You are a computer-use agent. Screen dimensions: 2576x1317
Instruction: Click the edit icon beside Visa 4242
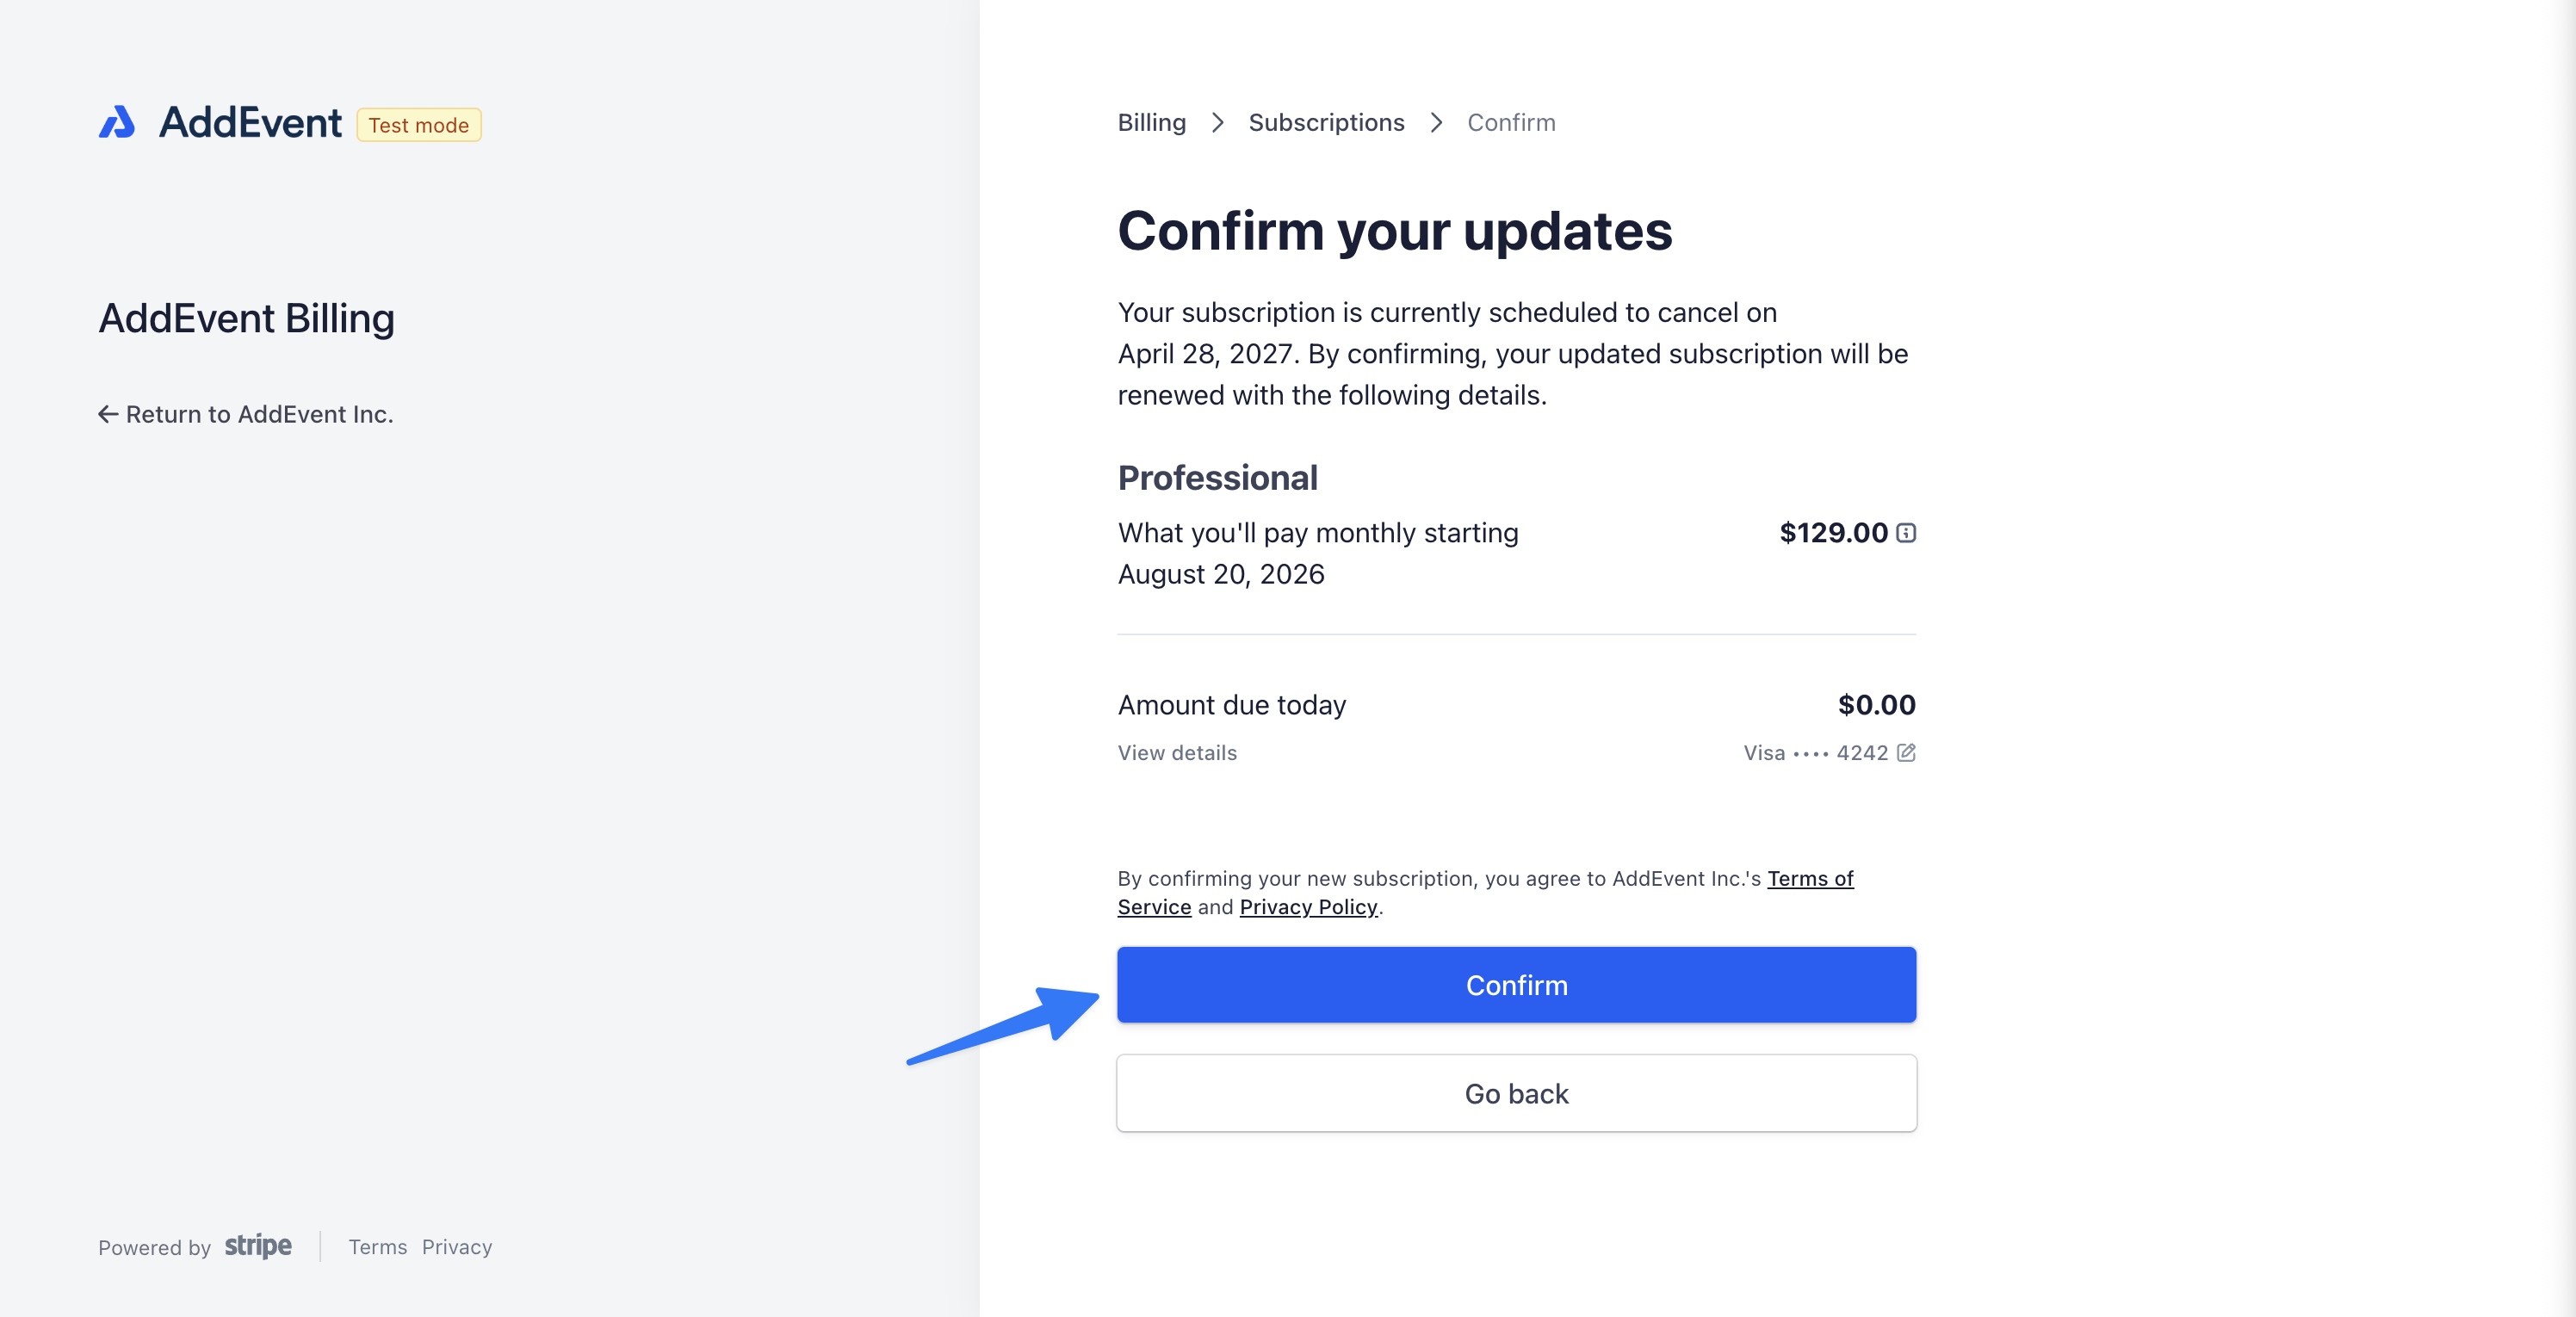point(1906,752)
